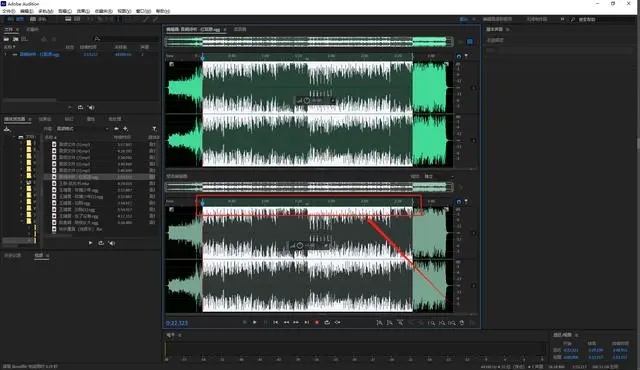Click the filter funnel icon in Media Browser
640x370 pixels.
coord(154,129)
